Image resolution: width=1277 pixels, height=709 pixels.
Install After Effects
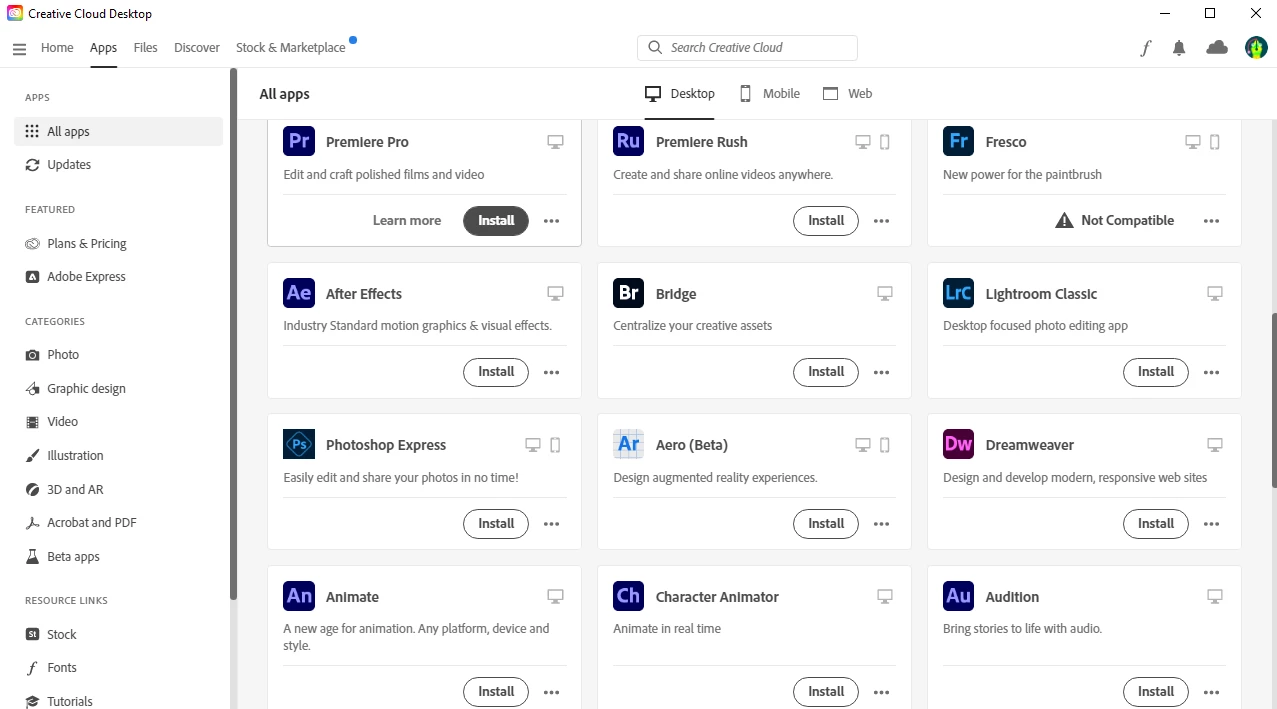pyautogui.click(x=496, y=372)
